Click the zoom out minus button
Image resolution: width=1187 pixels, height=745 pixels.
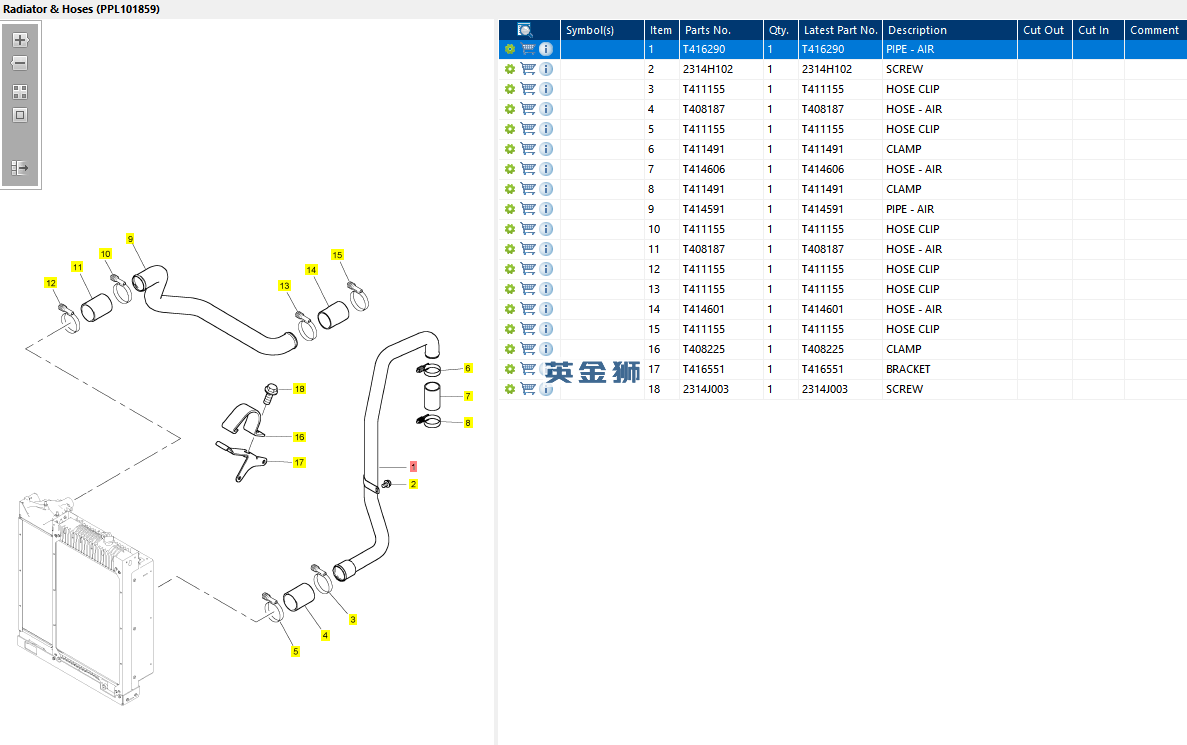coord(20,63)
